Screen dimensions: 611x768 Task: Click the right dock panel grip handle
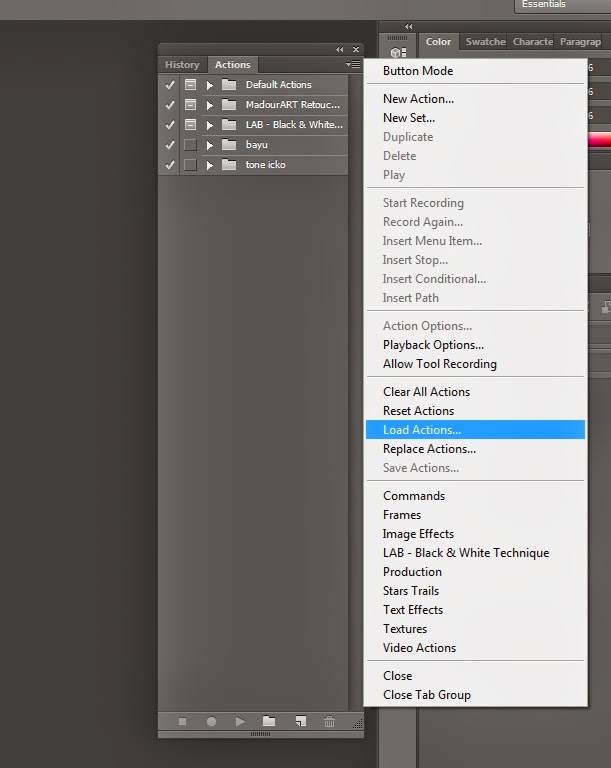tap(397, 38)
